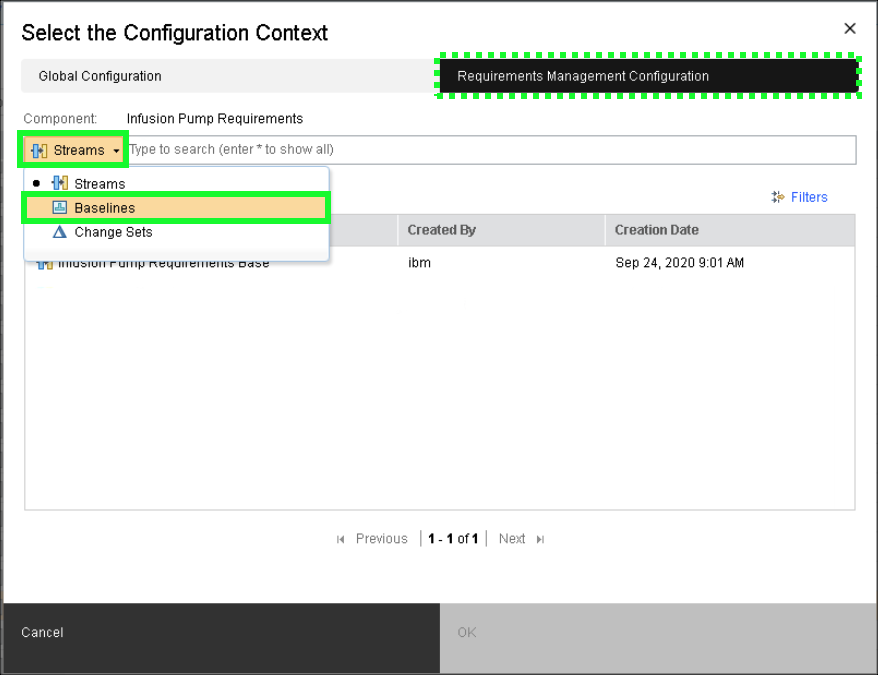Sort by the Created By column header
The height and width of the screenshot is (675, 878).
point(441,230)
